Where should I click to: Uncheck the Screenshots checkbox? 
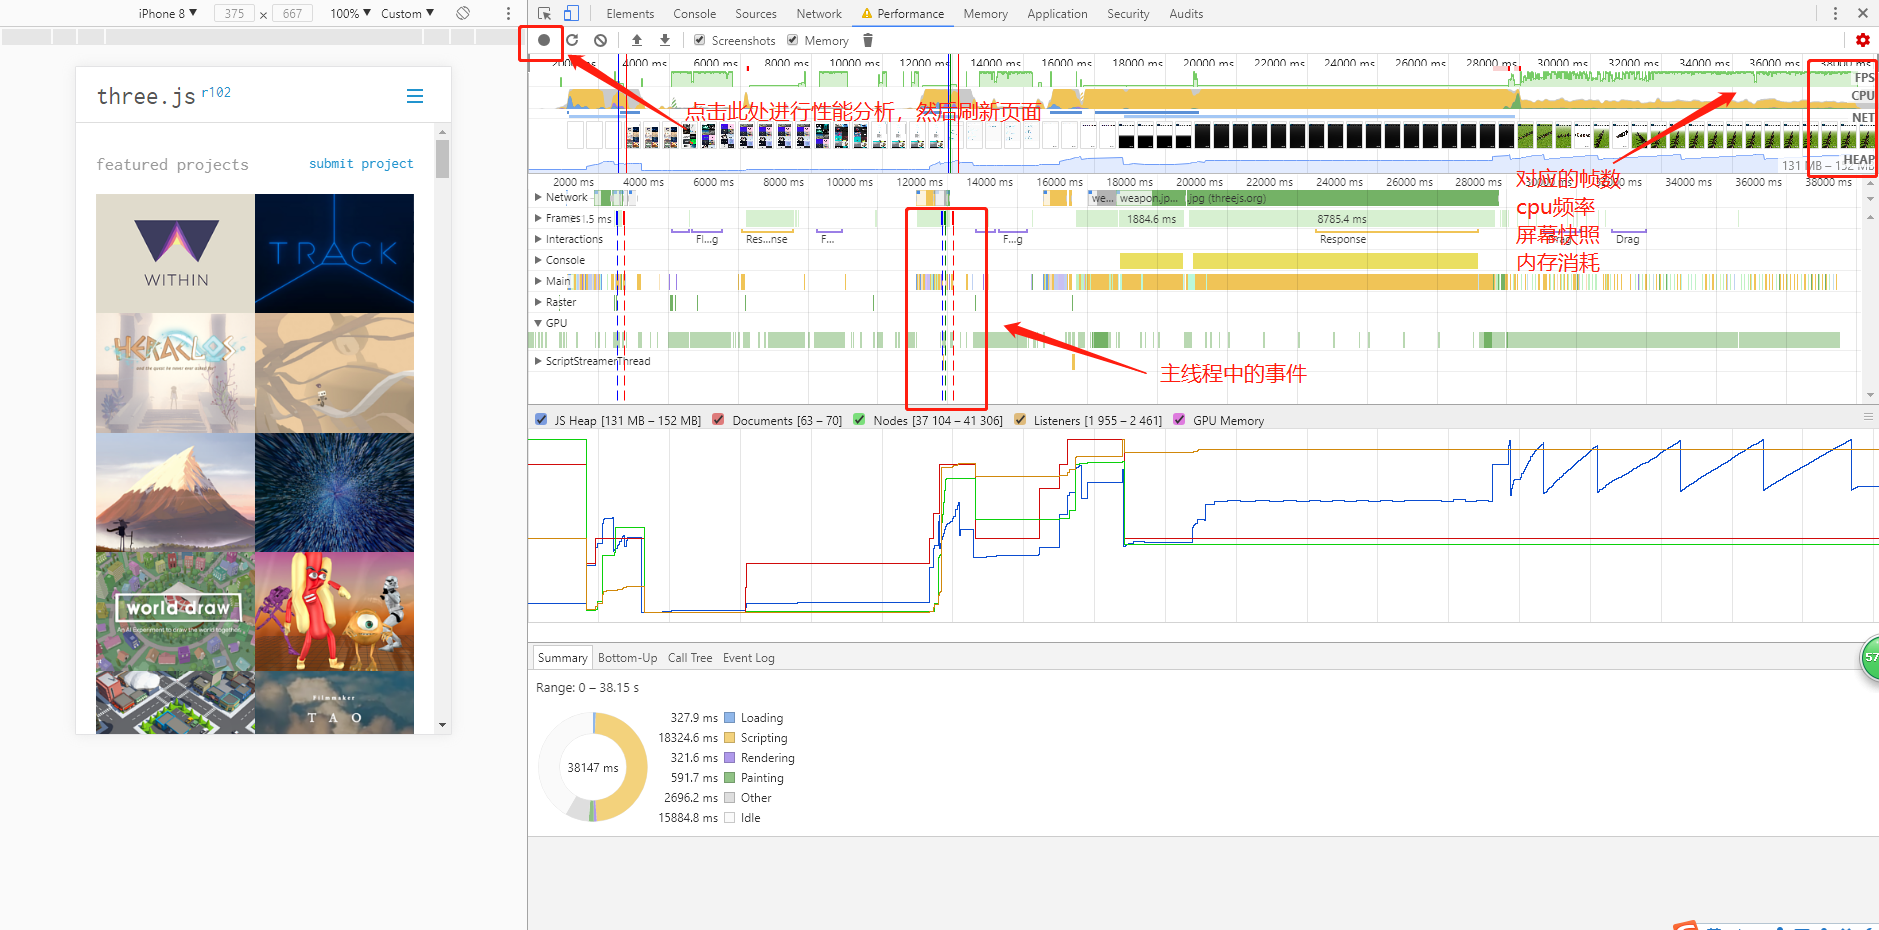point(699,40)
